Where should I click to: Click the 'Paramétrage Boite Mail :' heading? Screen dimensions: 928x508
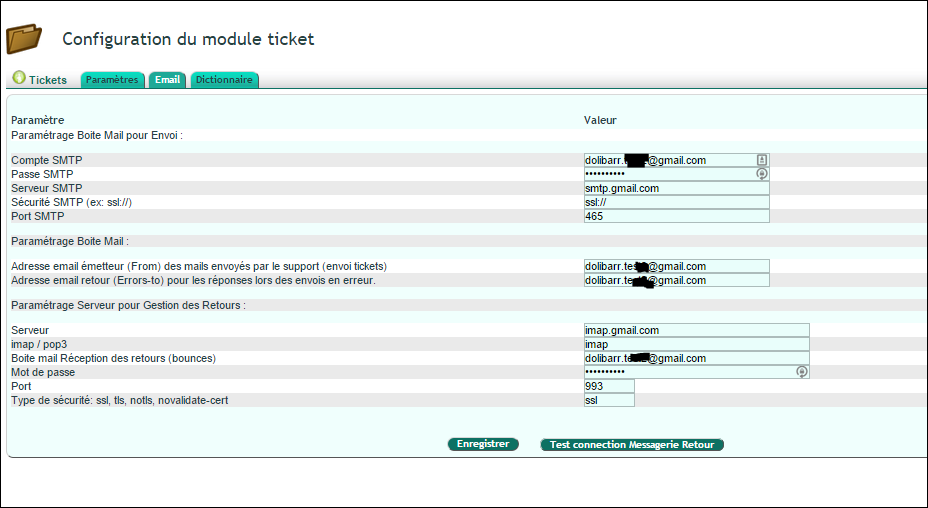pyautogui.click(x=70, y=242)
